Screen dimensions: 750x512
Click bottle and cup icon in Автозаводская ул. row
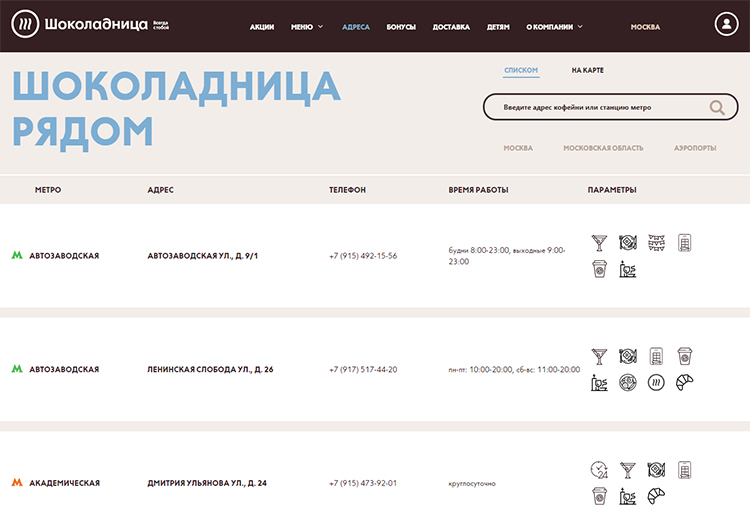tap(628, 269)
